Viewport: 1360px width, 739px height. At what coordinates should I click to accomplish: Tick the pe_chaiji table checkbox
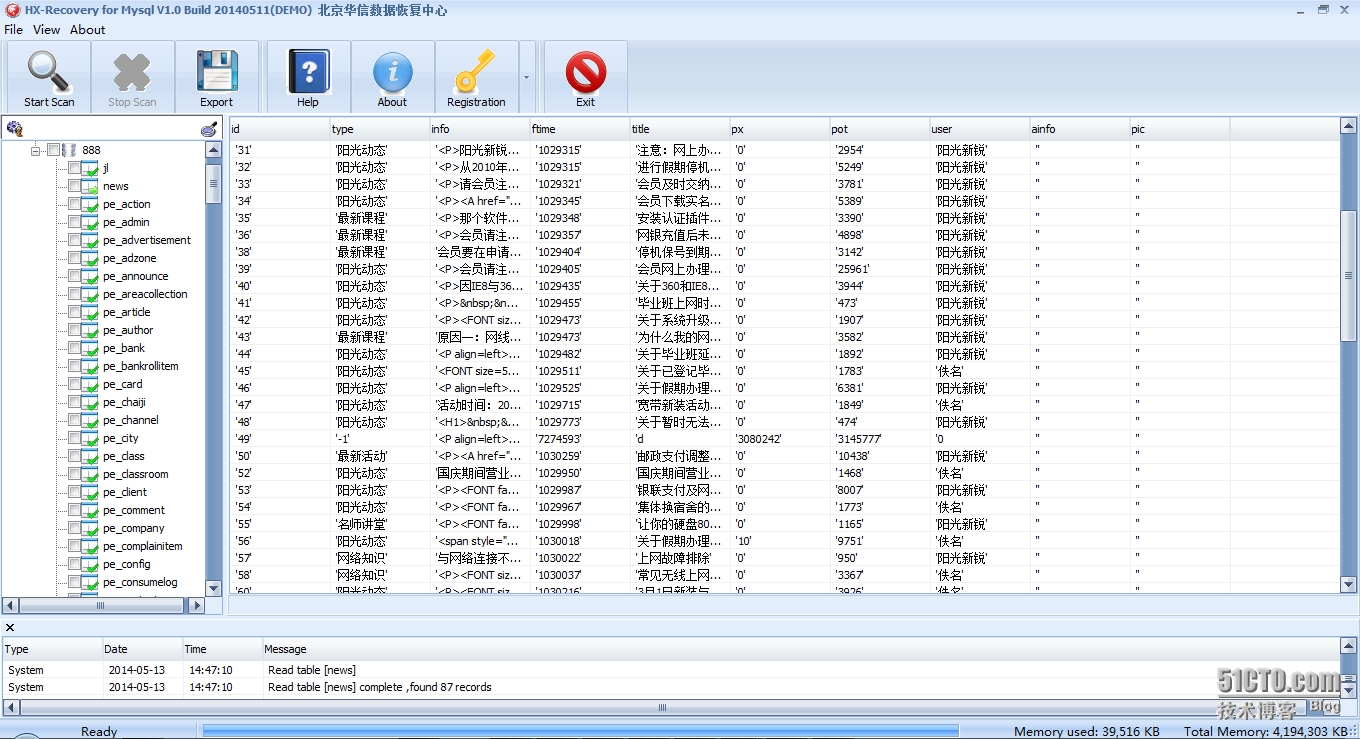point(74,402)
